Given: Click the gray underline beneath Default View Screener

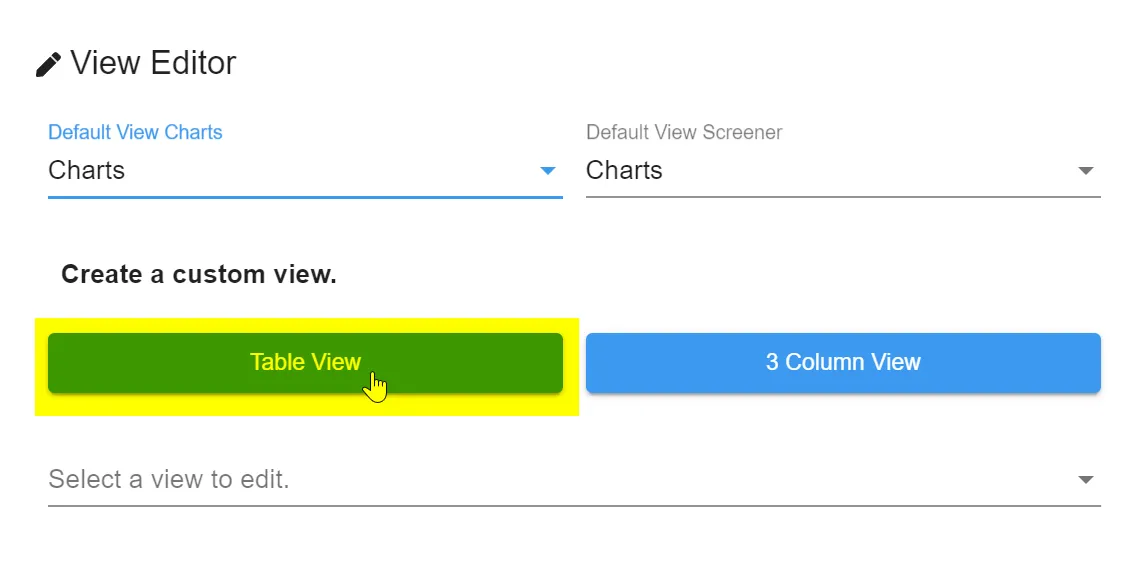Looking at the screenshot, I should pos(842,197).
